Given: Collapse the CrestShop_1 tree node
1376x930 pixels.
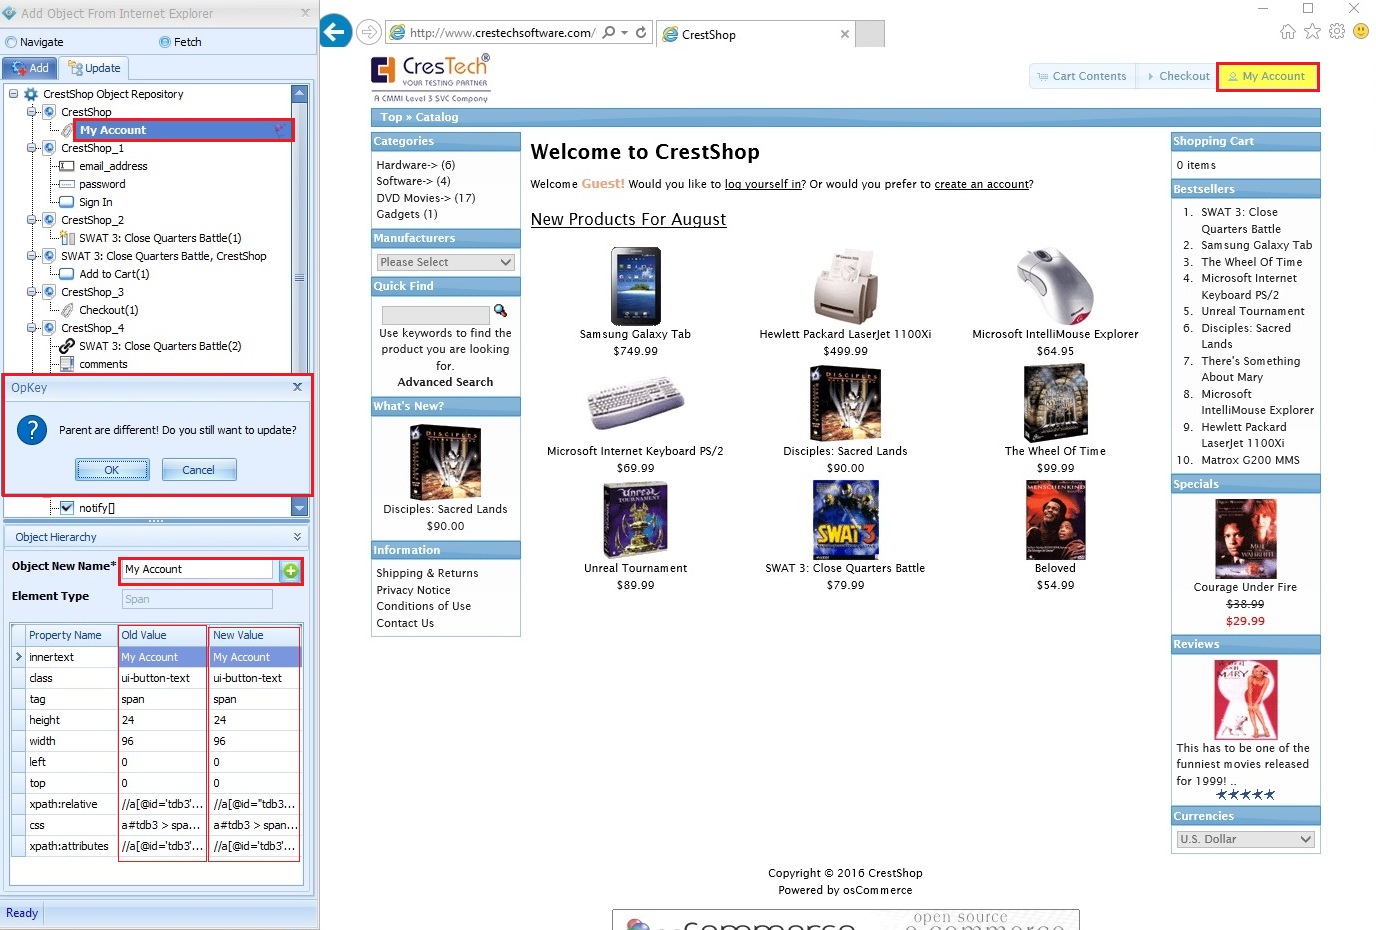Looking at the screenshot, I should pos(31,148).
